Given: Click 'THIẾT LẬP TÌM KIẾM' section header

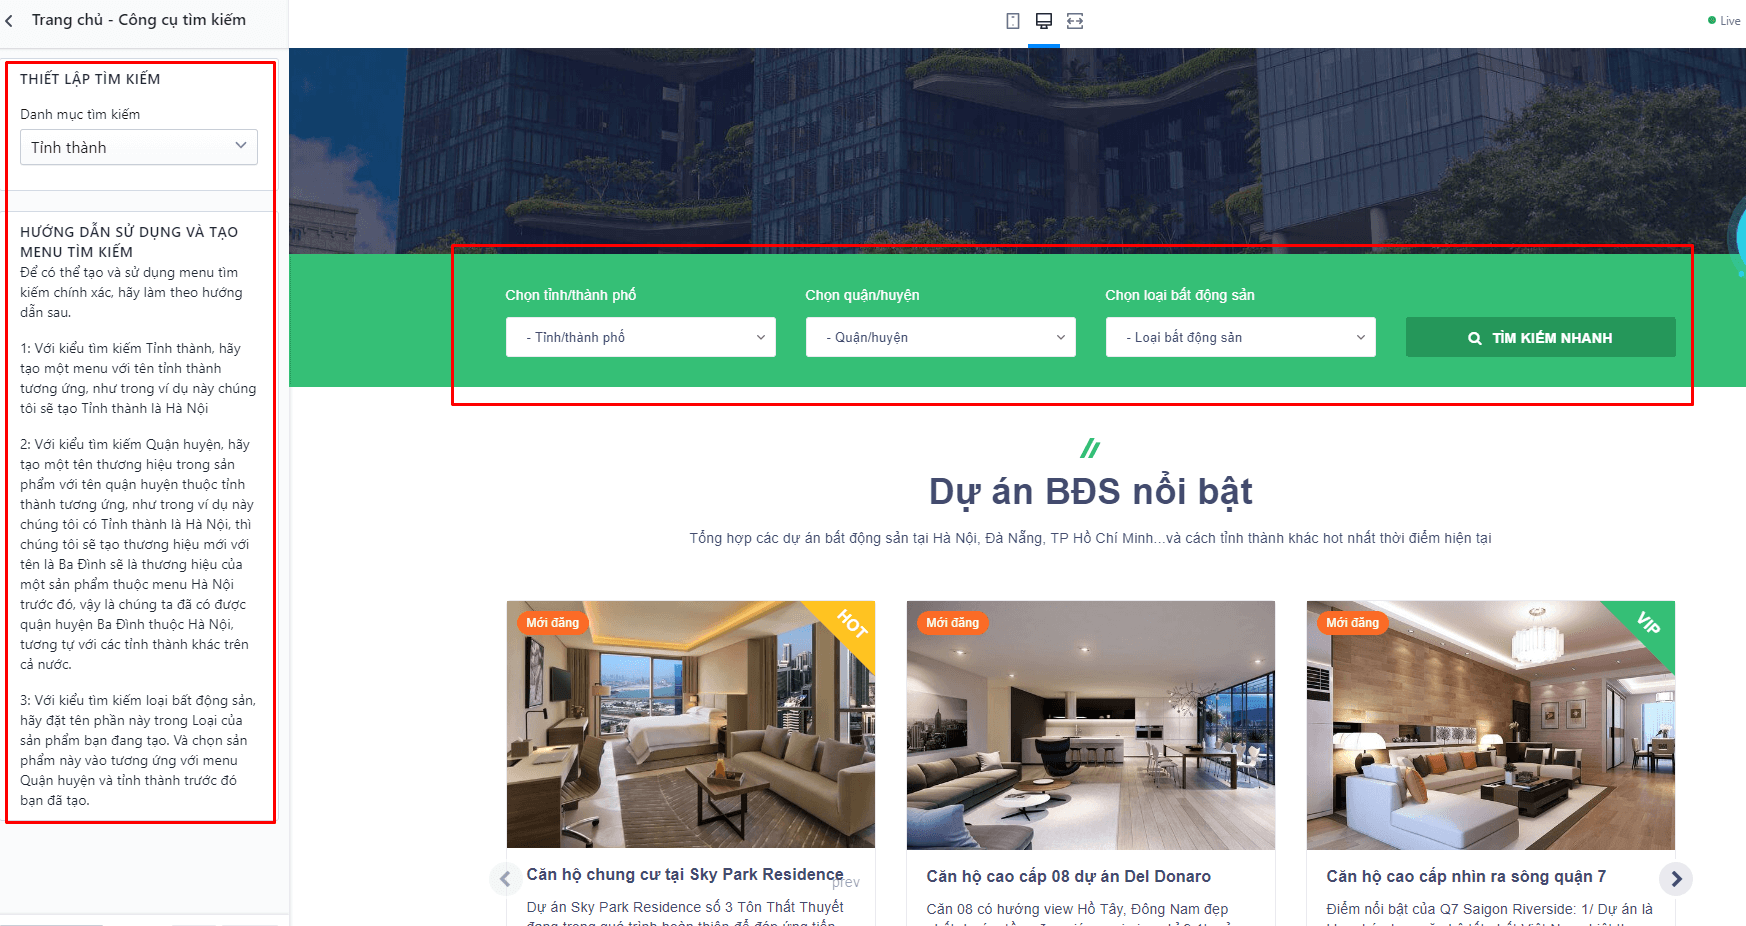Looking at the screenshot, I should (90, 79).
